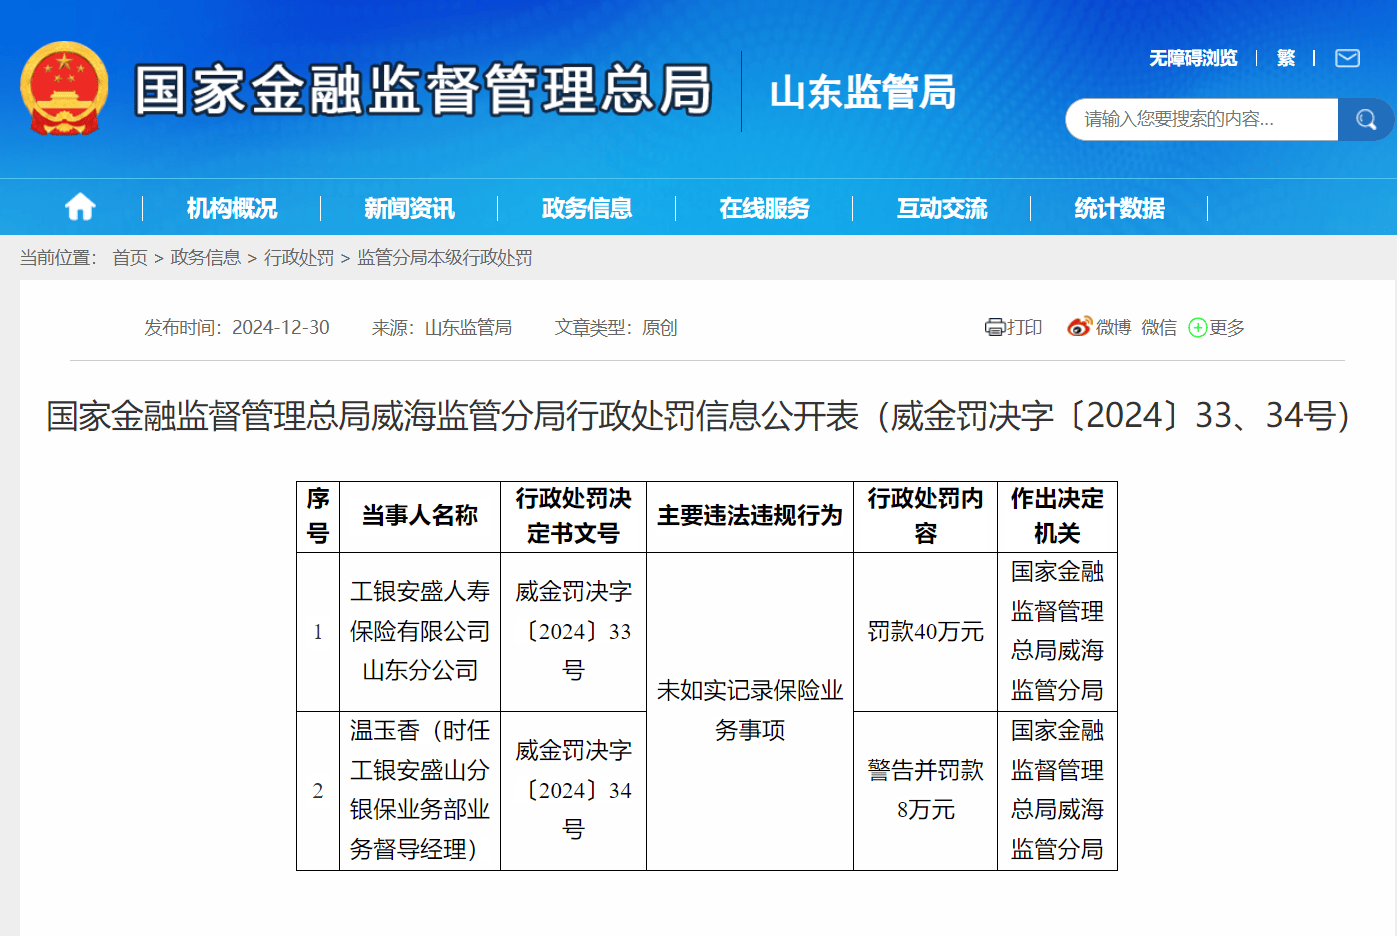Open the 在线服务 menu
1397x936 pixels.
763,207
